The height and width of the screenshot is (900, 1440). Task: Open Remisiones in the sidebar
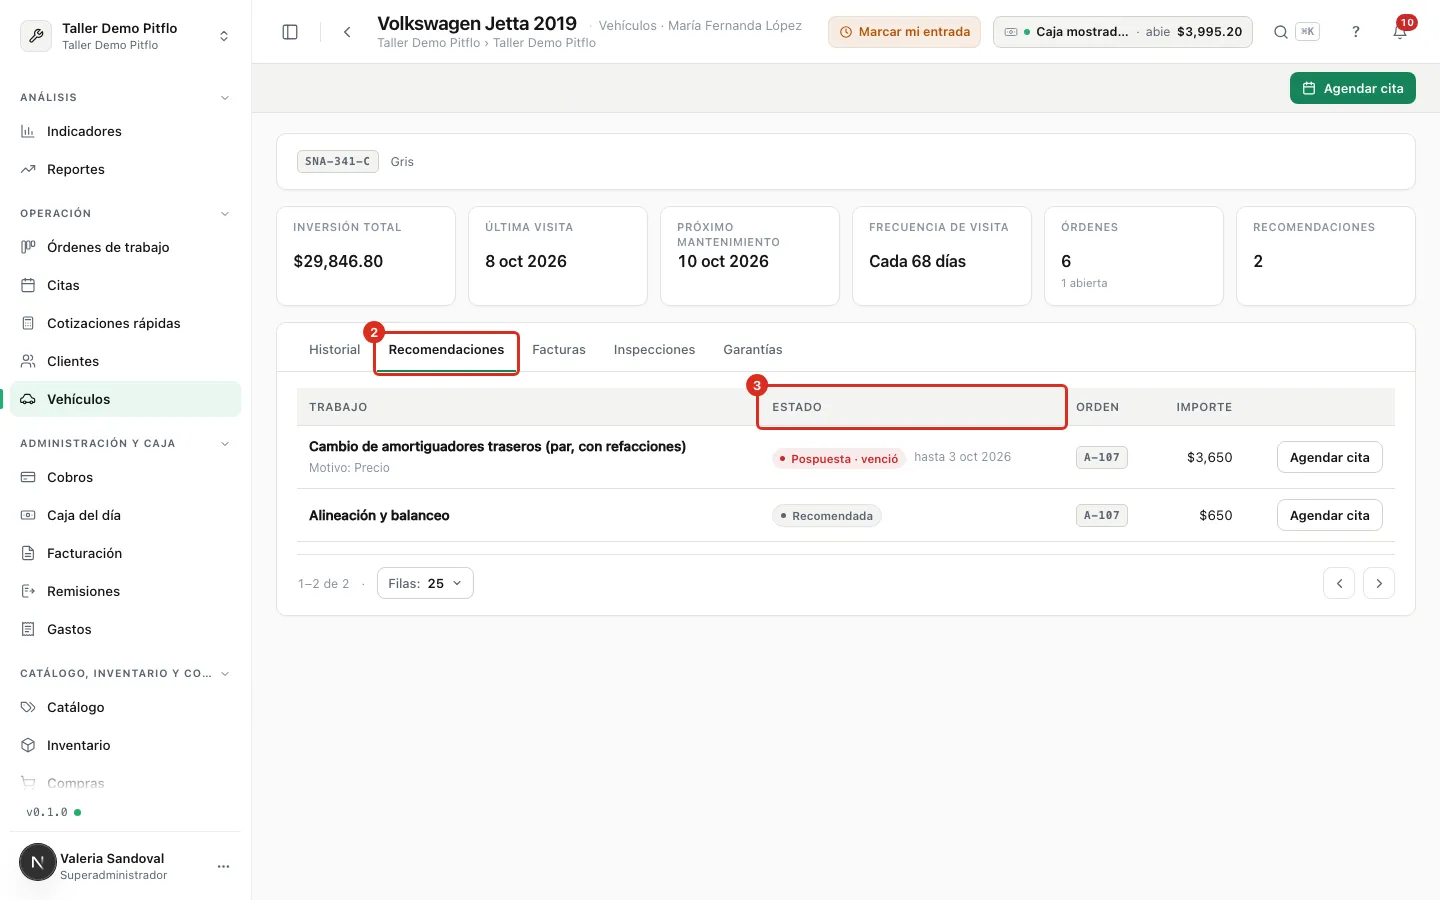125,591
